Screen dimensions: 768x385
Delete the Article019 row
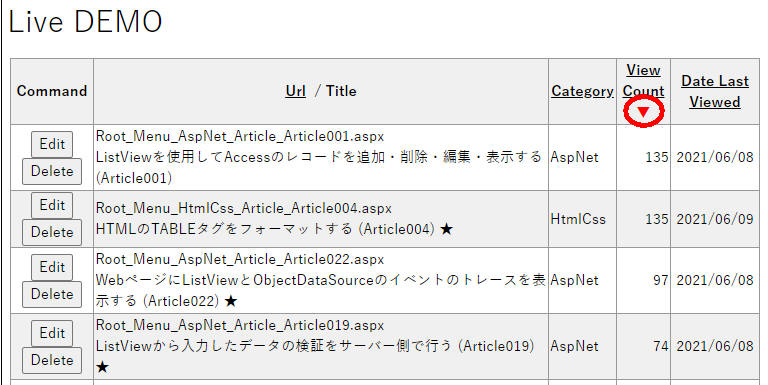52,360
